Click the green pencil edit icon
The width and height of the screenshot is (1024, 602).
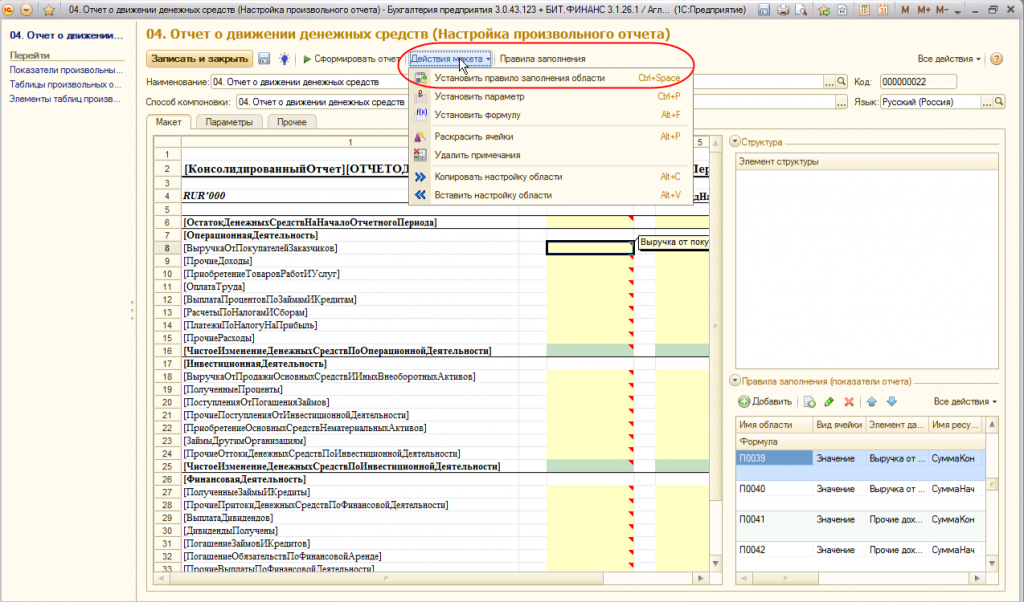tap(829, 401)
